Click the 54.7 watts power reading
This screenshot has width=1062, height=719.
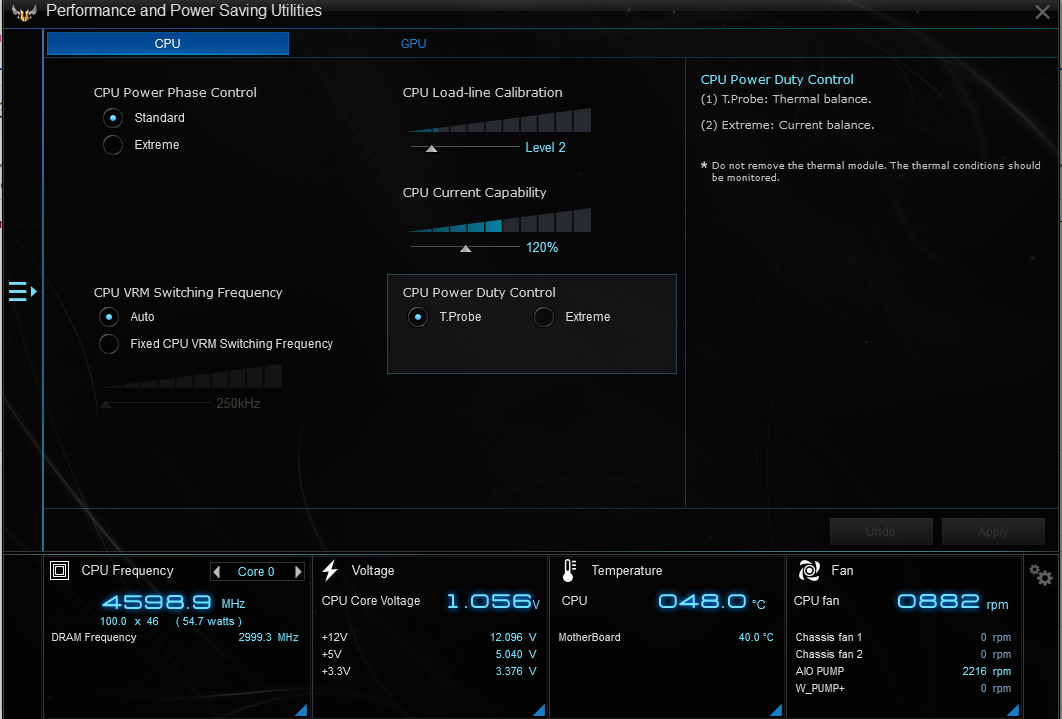209,621
